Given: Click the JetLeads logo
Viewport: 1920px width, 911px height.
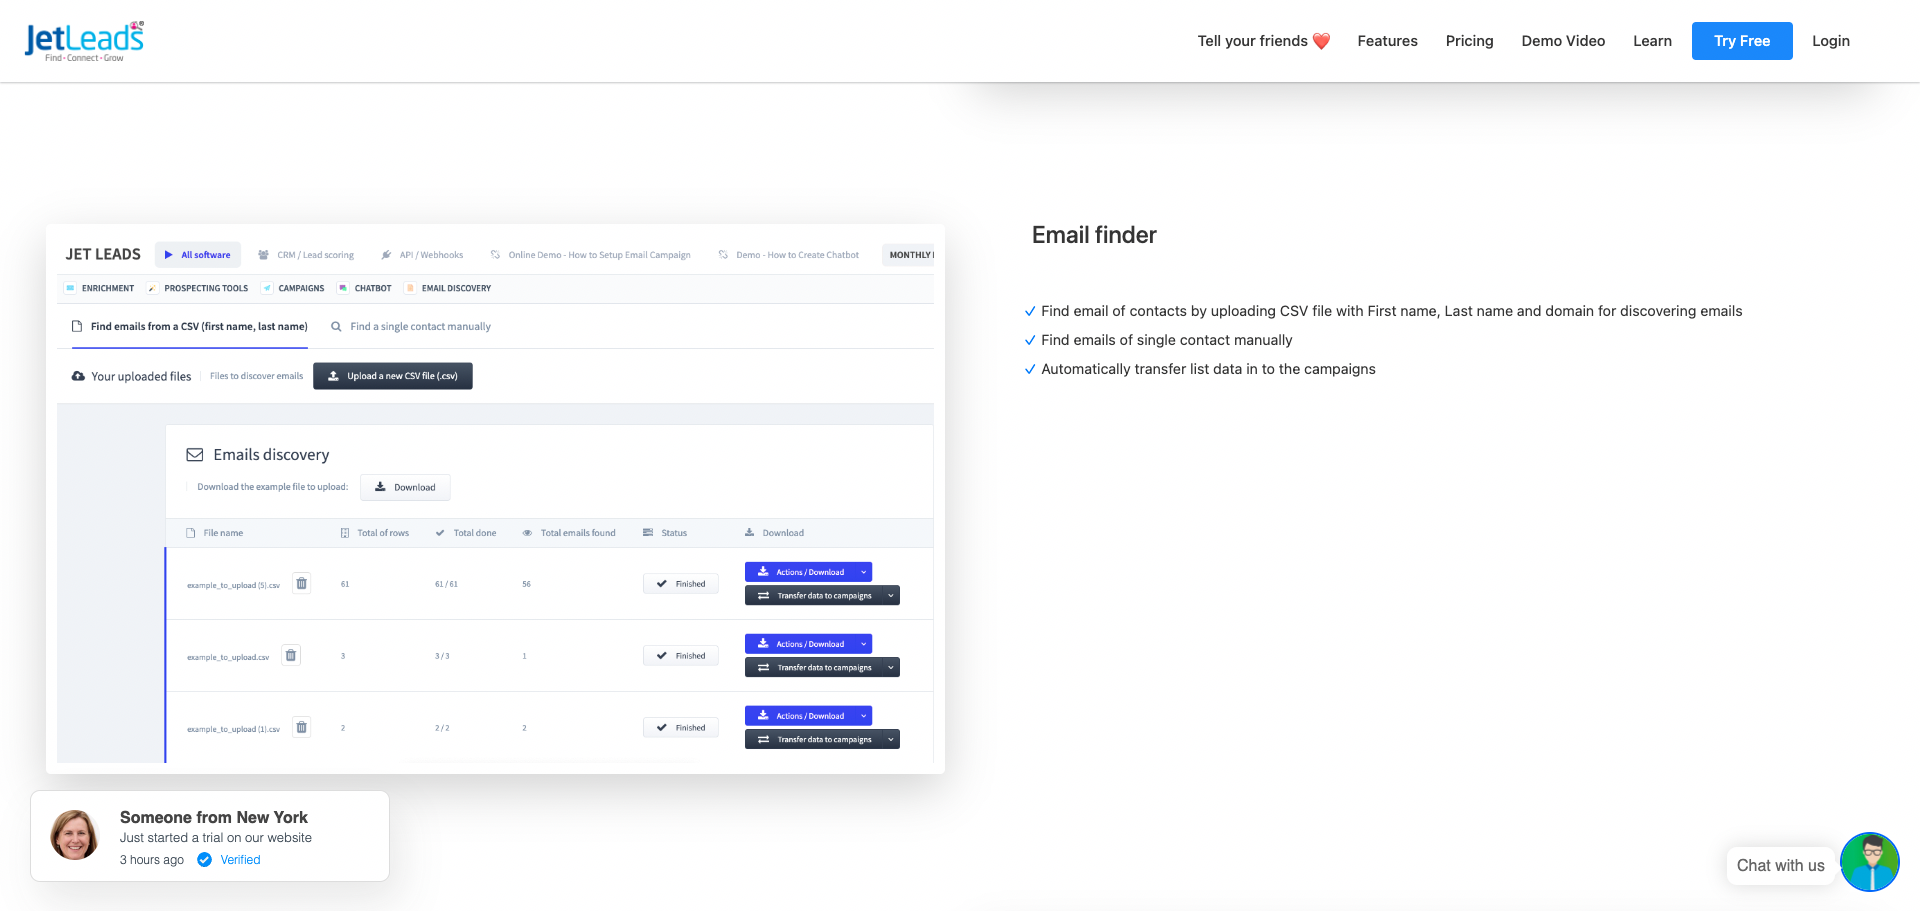Looking at the screenshot, I should (x=84, y=41).
